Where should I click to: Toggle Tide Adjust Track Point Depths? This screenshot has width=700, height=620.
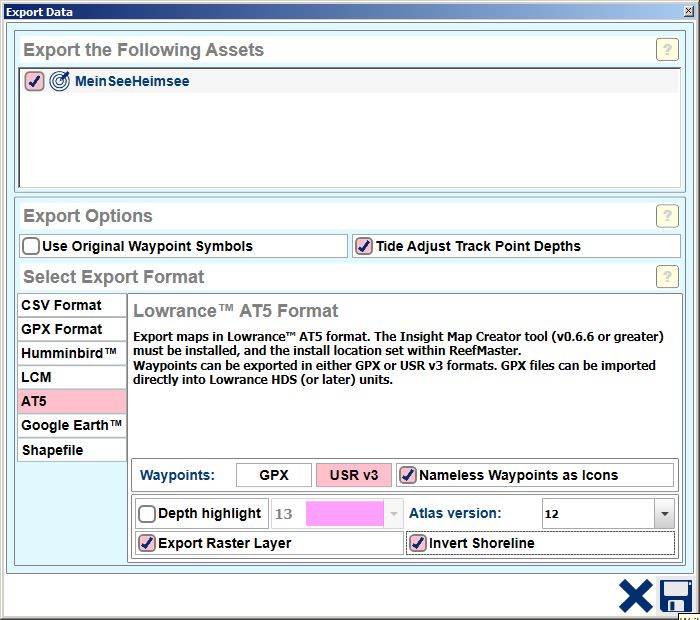pyautogui.click(x=364, y=246)
